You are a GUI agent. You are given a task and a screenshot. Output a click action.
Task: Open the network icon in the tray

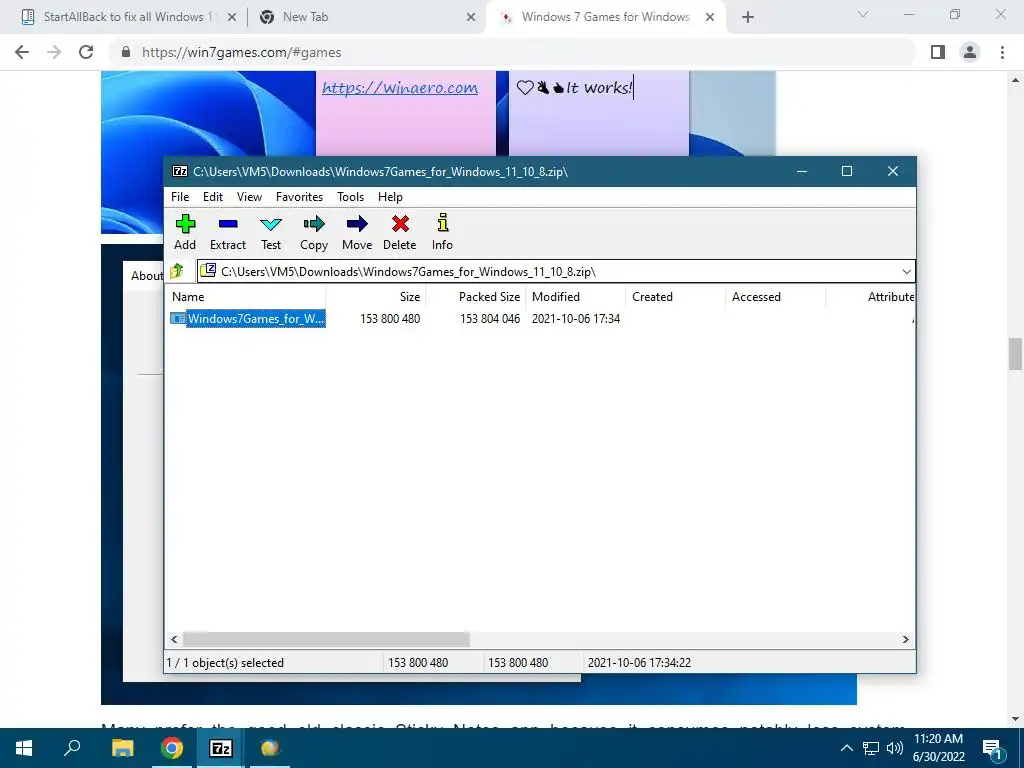pos(871,748)
